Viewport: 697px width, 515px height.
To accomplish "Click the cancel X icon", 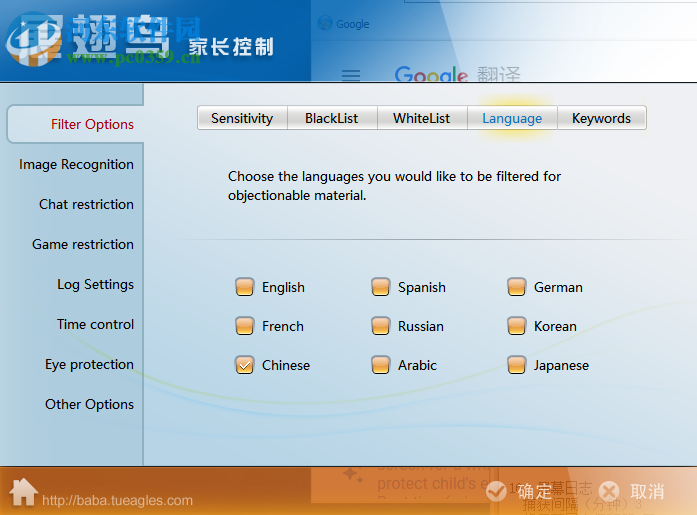I will click(x=609, y=491).
